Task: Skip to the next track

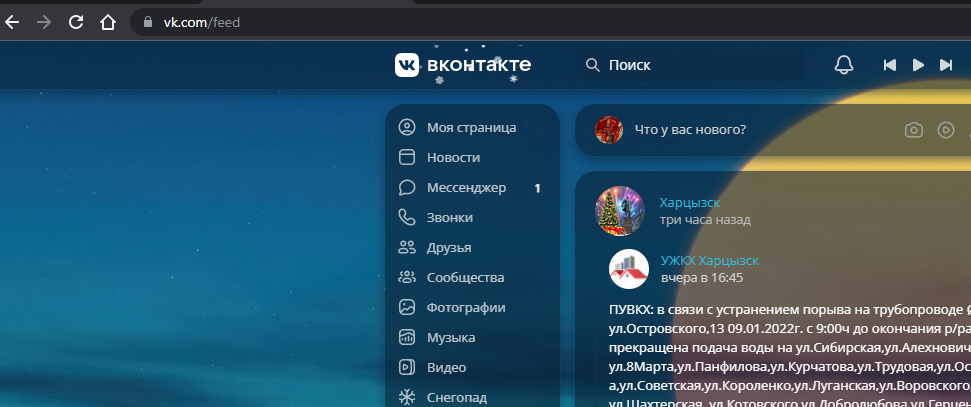Action: 946,65
